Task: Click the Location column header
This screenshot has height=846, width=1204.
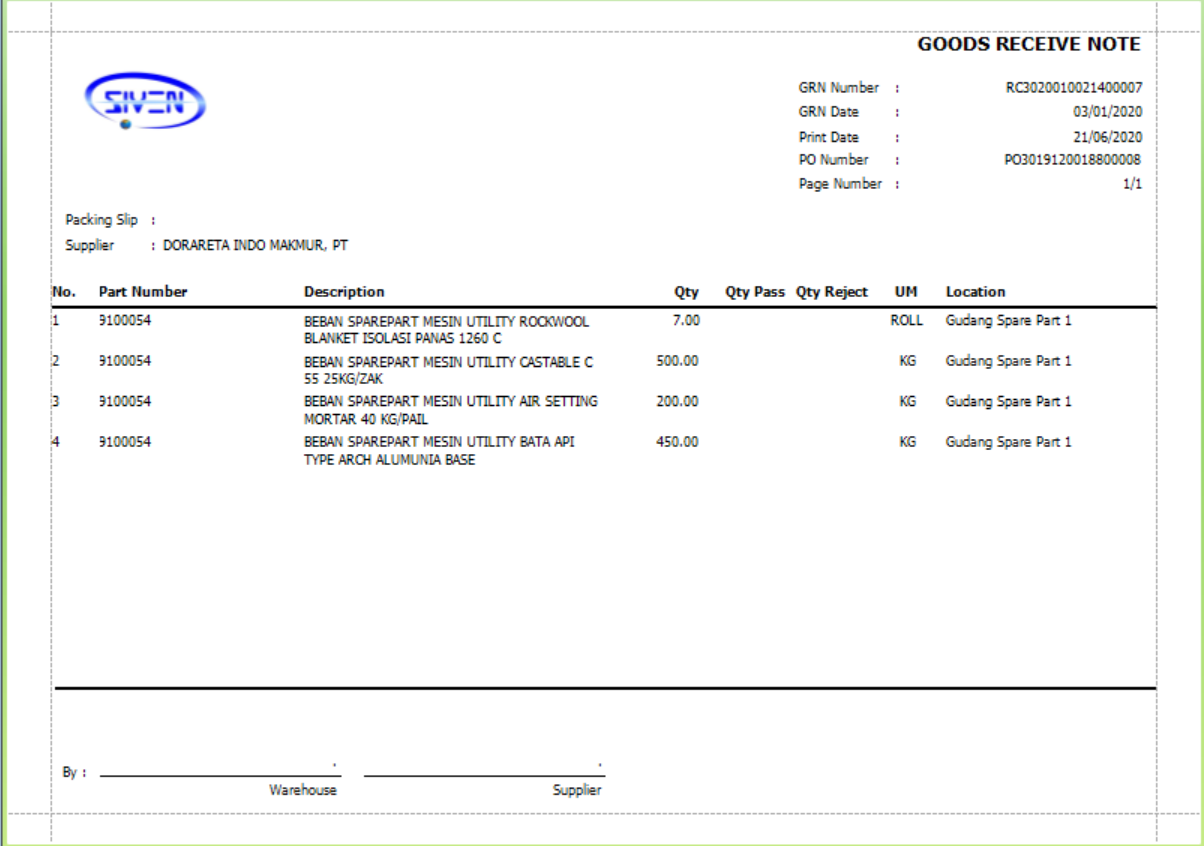Action: [976, 292]
